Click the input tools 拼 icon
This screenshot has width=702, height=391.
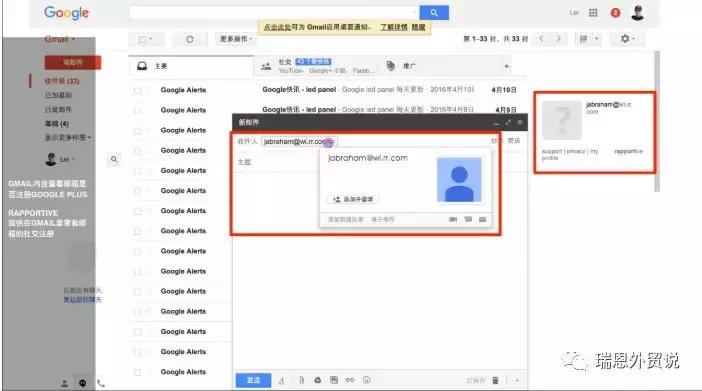click(583, 39)
